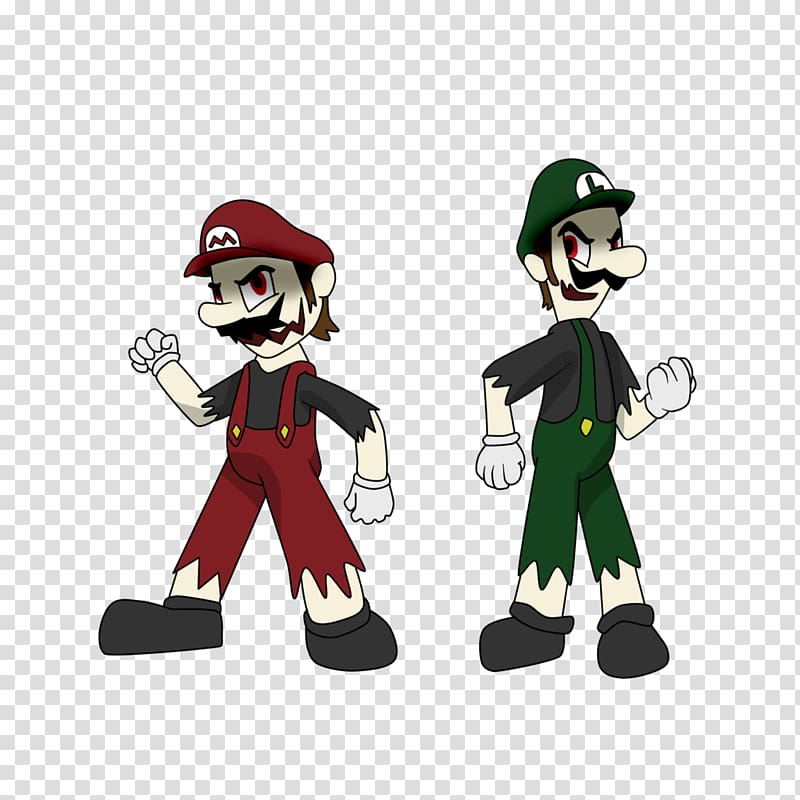The width and height of the screenshot is (800, 800).
Task: Click Luigi's raised white-gloved fist
Action: [x=670, y=385]
